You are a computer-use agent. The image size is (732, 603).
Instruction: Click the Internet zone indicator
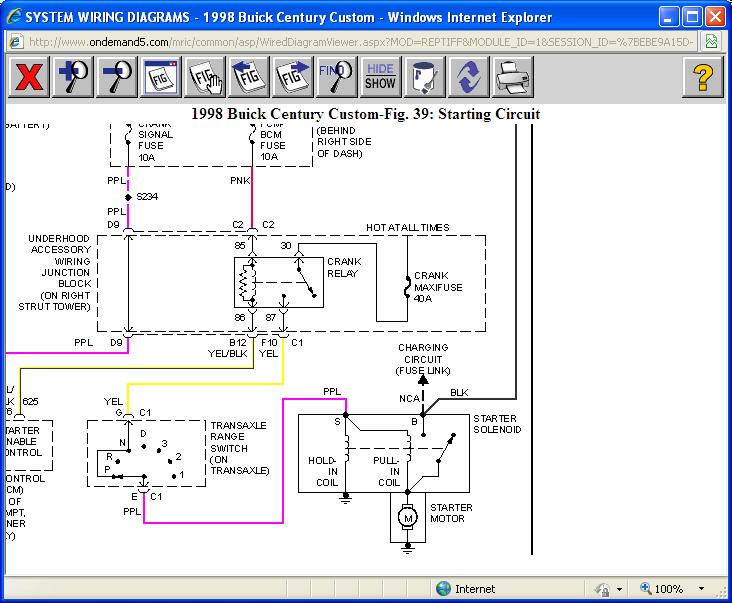click(x=470, y=589)
